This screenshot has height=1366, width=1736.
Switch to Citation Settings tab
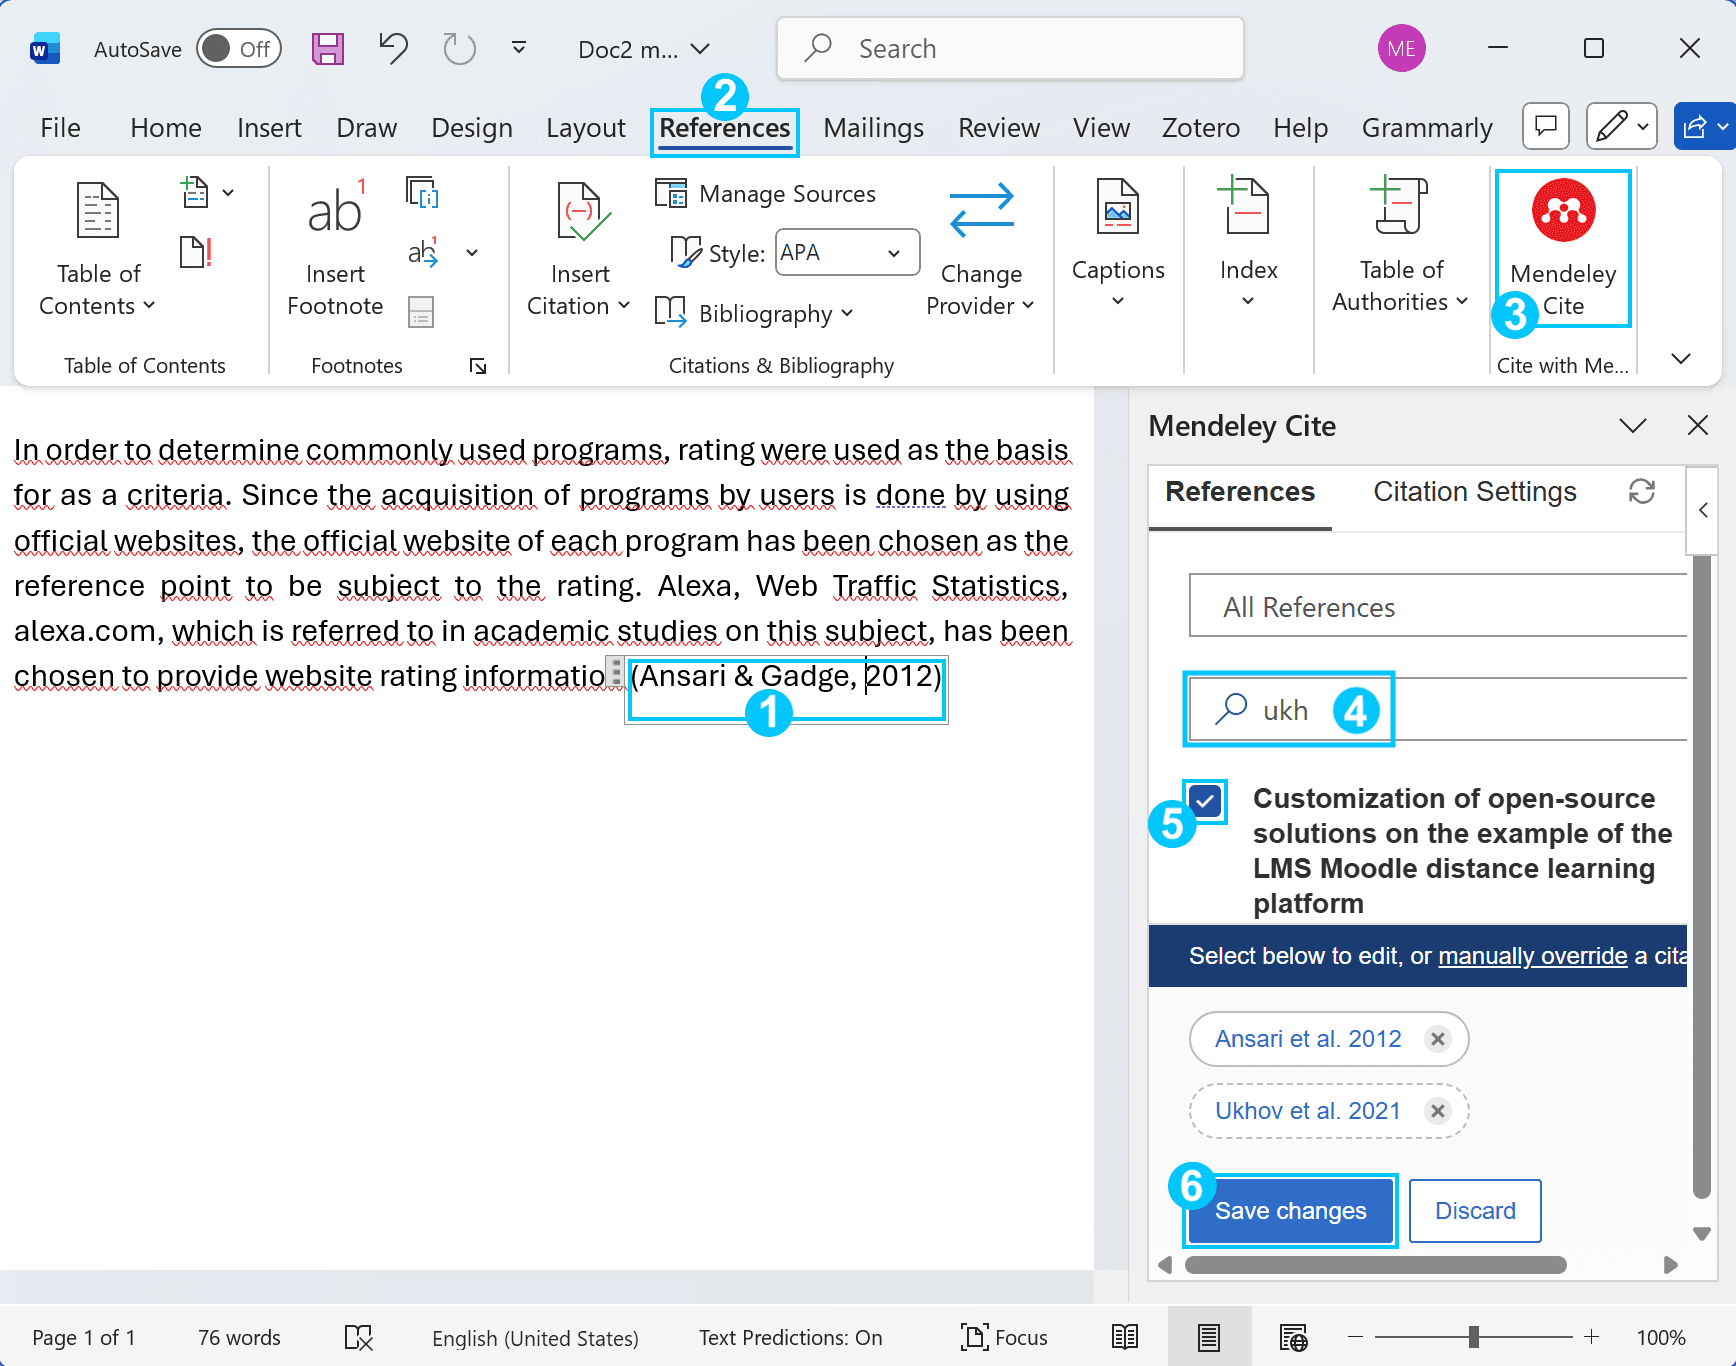point(1475,492)
